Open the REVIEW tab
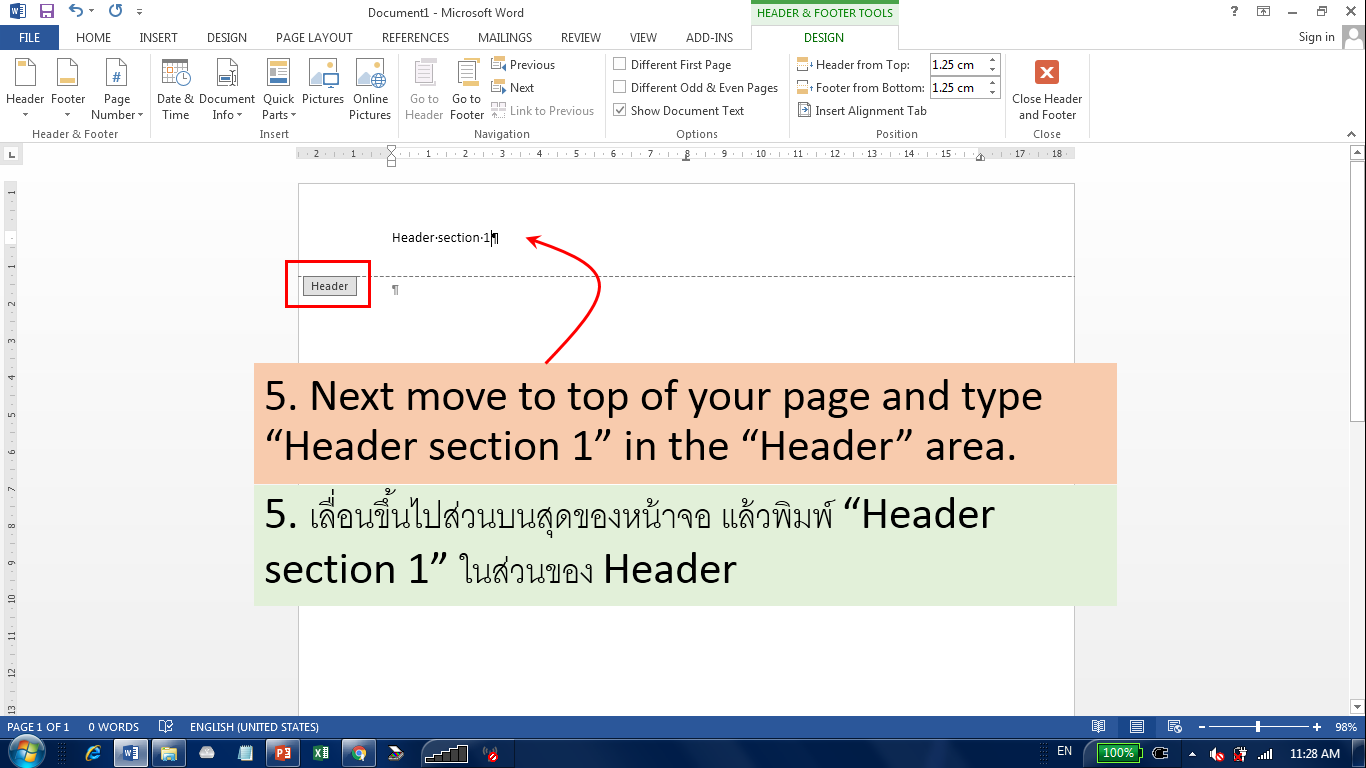Image resolution: width=1366 pixels, height=768 pixels. click(x=580, y=37)
